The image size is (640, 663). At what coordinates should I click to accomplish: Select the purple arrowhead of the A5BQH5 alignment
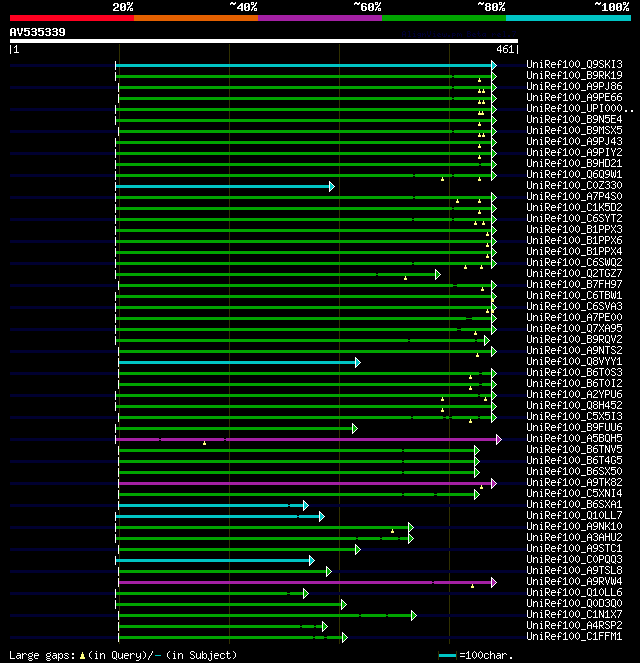pos(499,439)
